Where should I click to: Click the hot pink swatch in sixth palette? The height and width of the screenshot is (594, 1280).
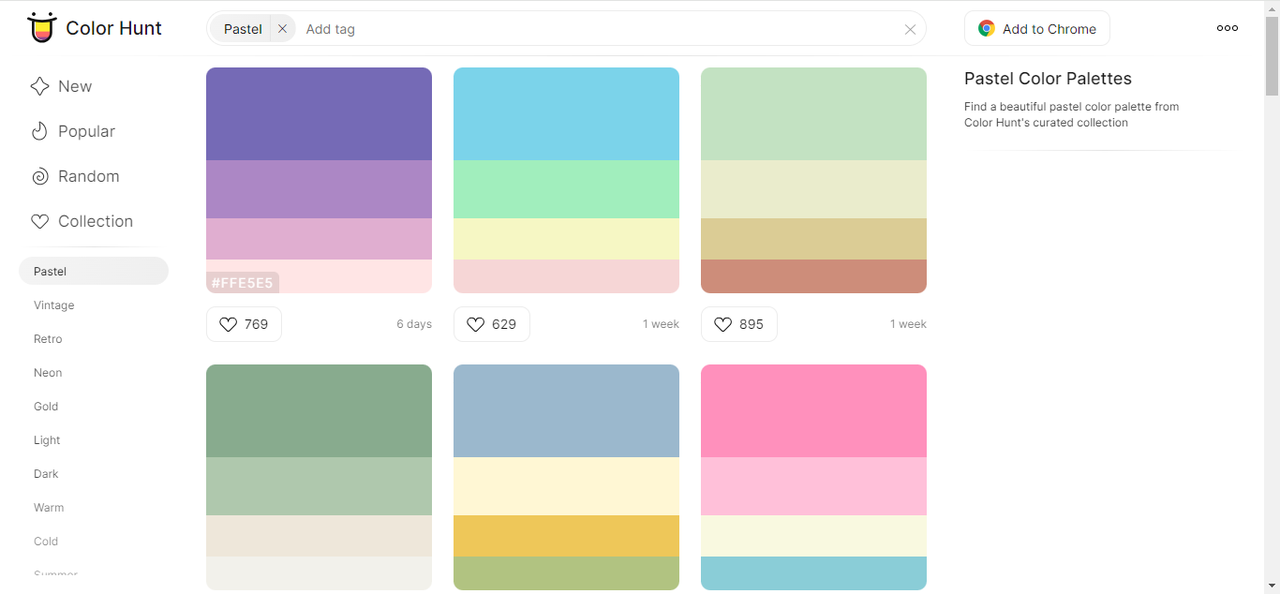814,411
